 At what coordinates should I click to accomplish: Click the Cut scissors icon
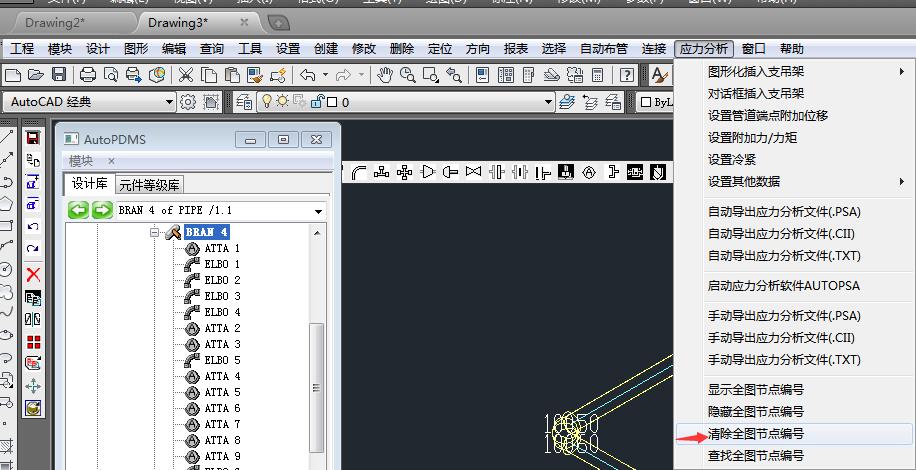click(x=186, y=75)
